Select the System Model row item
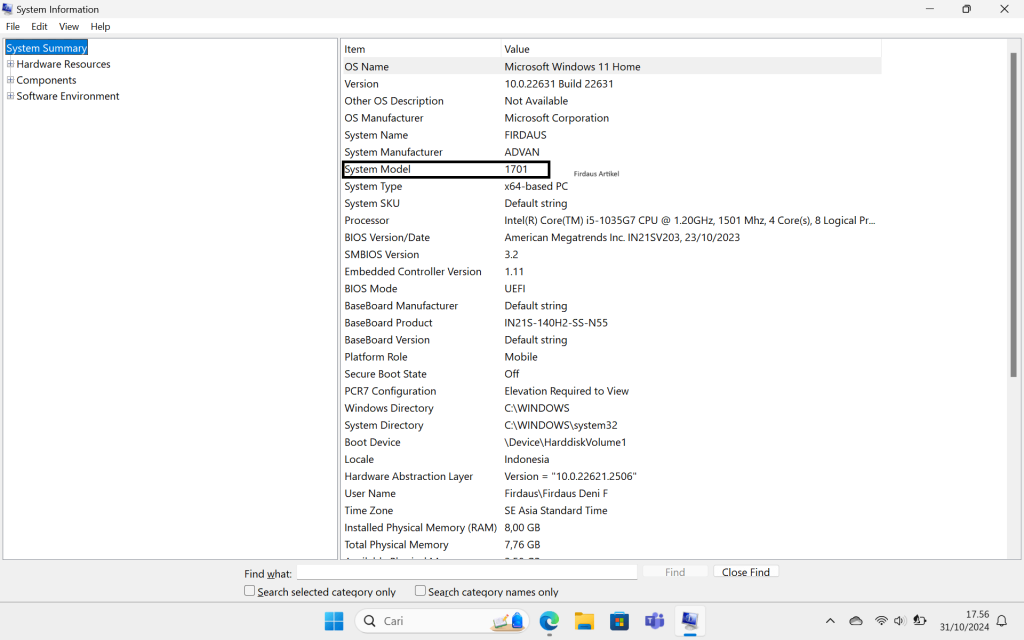1024x640 pixels. coord(377,169)
